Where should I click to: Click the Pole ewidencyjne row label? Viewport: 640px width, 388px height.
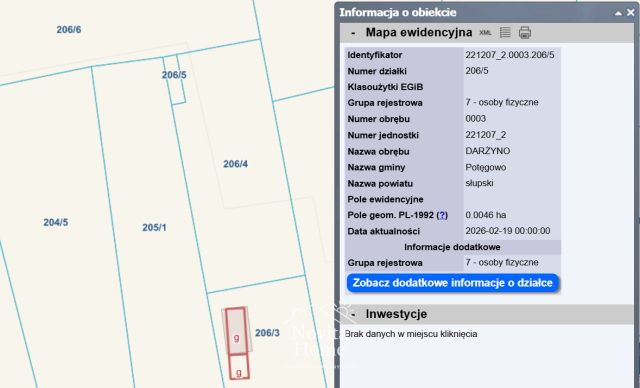[x=385, y=200]
